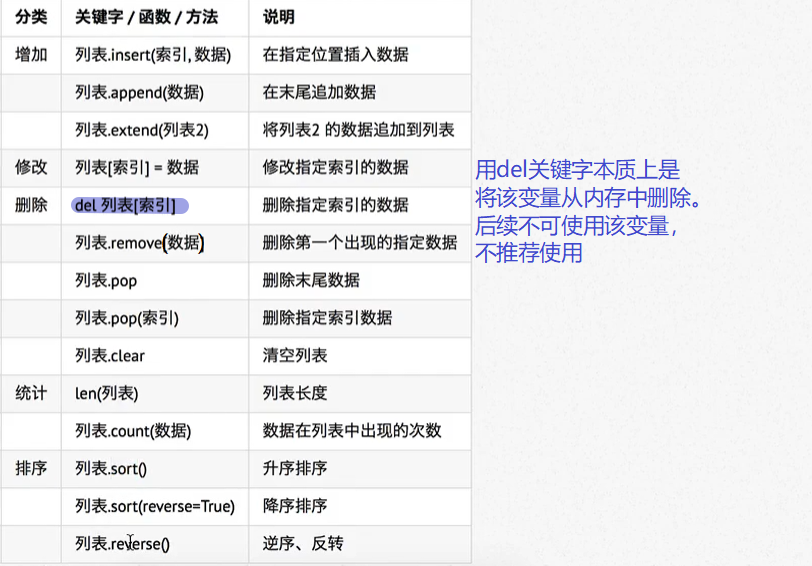Select the '列表[索引] = 数据' cell
Image resolution: width=812 pixels, height=566 pixels.
[x=137, y=167]
